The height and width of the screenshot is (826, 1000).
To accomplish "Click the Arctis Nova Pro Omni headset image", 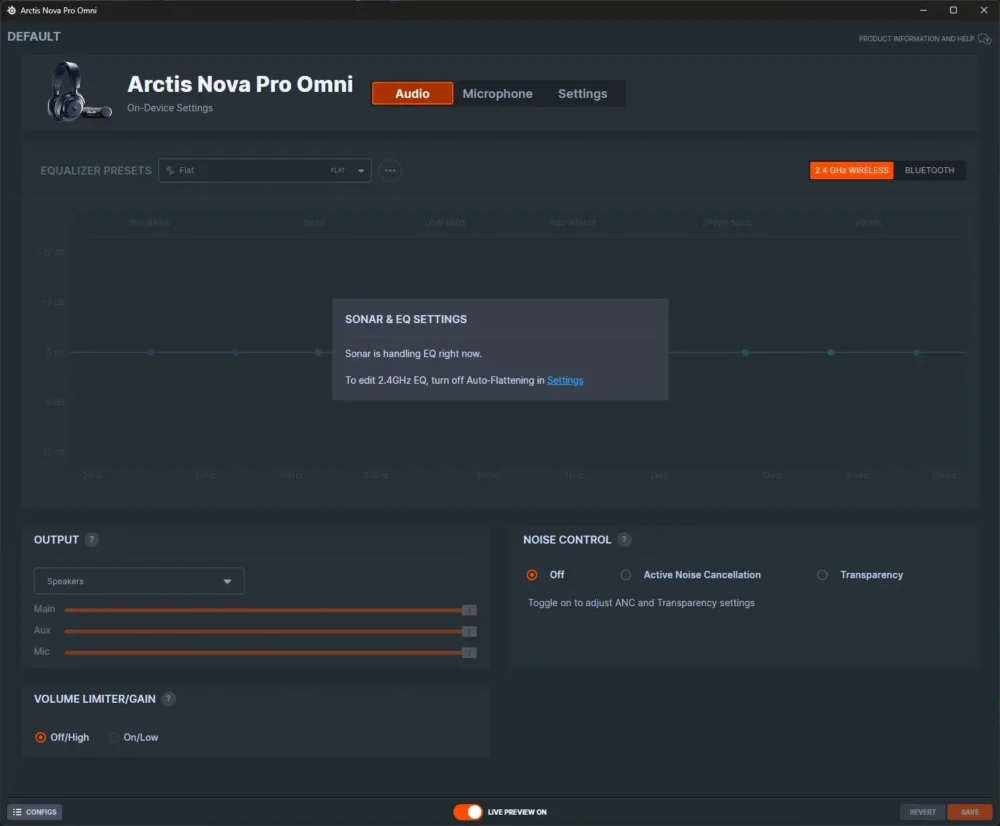I will pos(78,92).
